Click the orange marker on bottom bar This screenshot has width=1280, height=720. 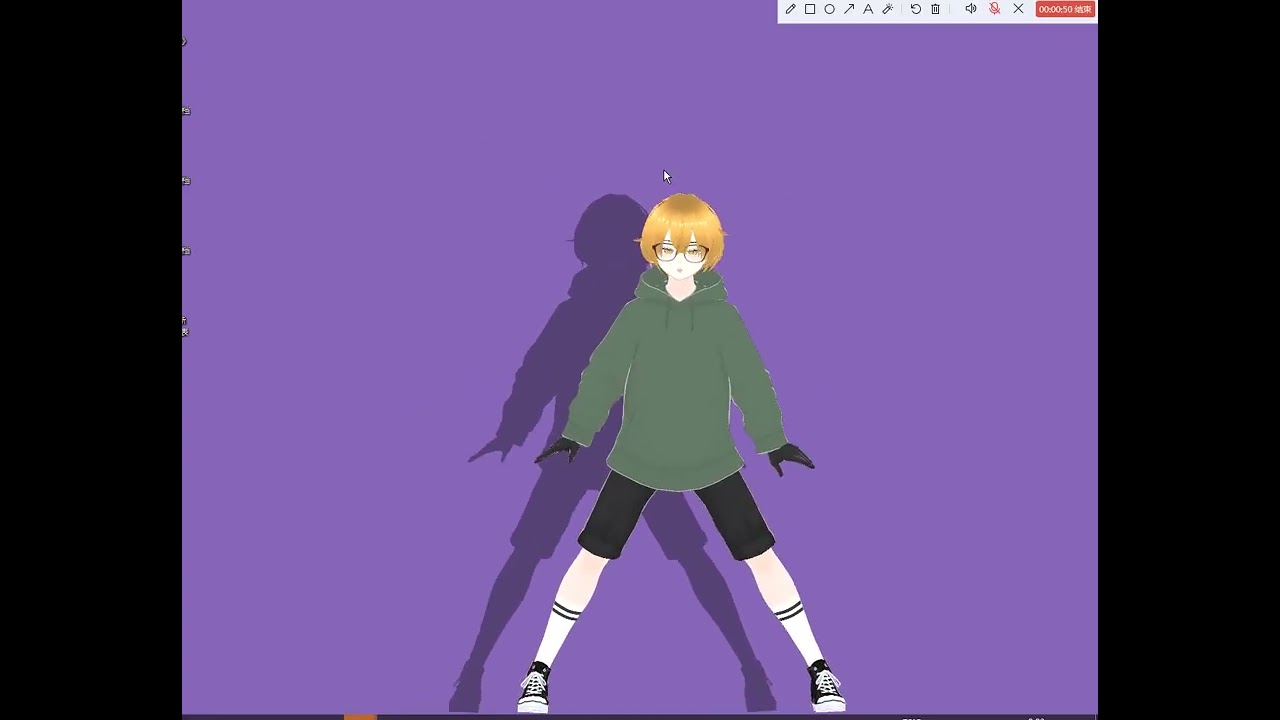[x=360, y=716]
